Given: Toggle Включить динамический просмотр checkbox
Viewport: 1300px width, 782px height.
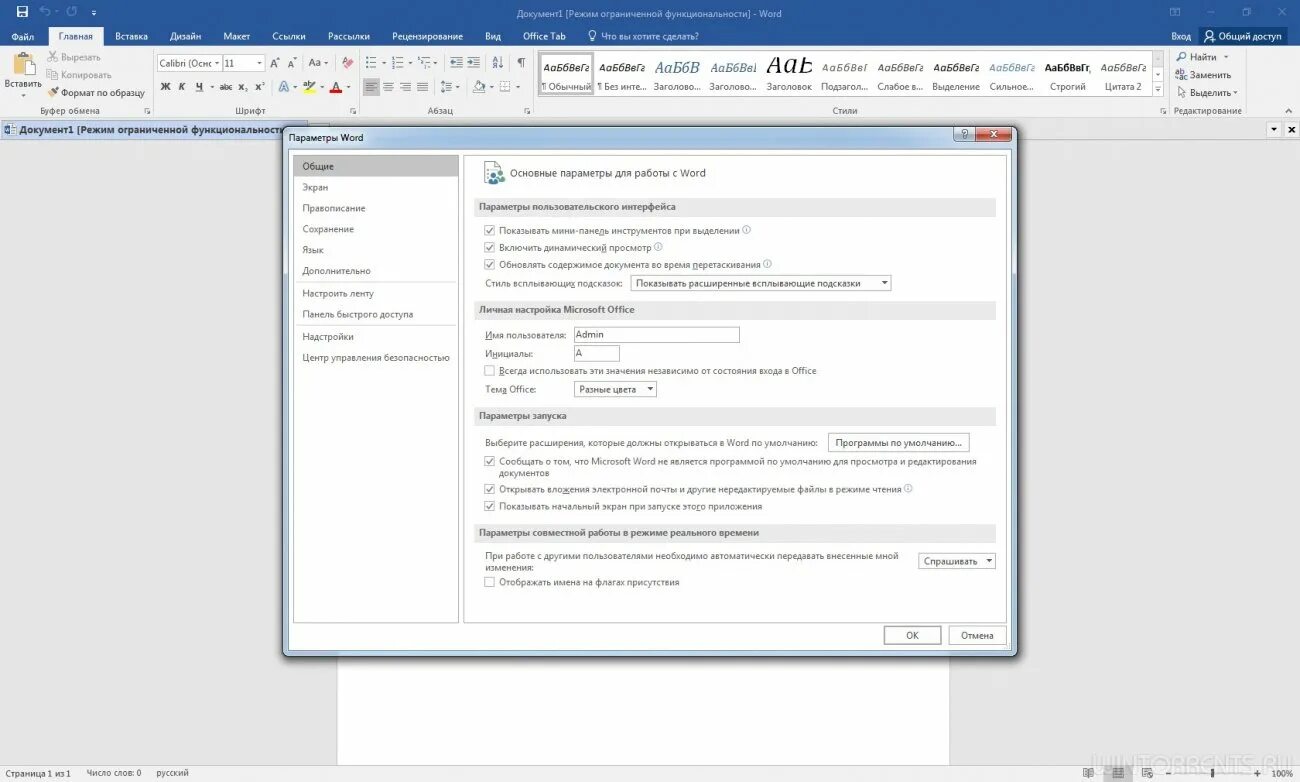Looking at the screenshot, I should pyautogui.click(x=490, y=248).
